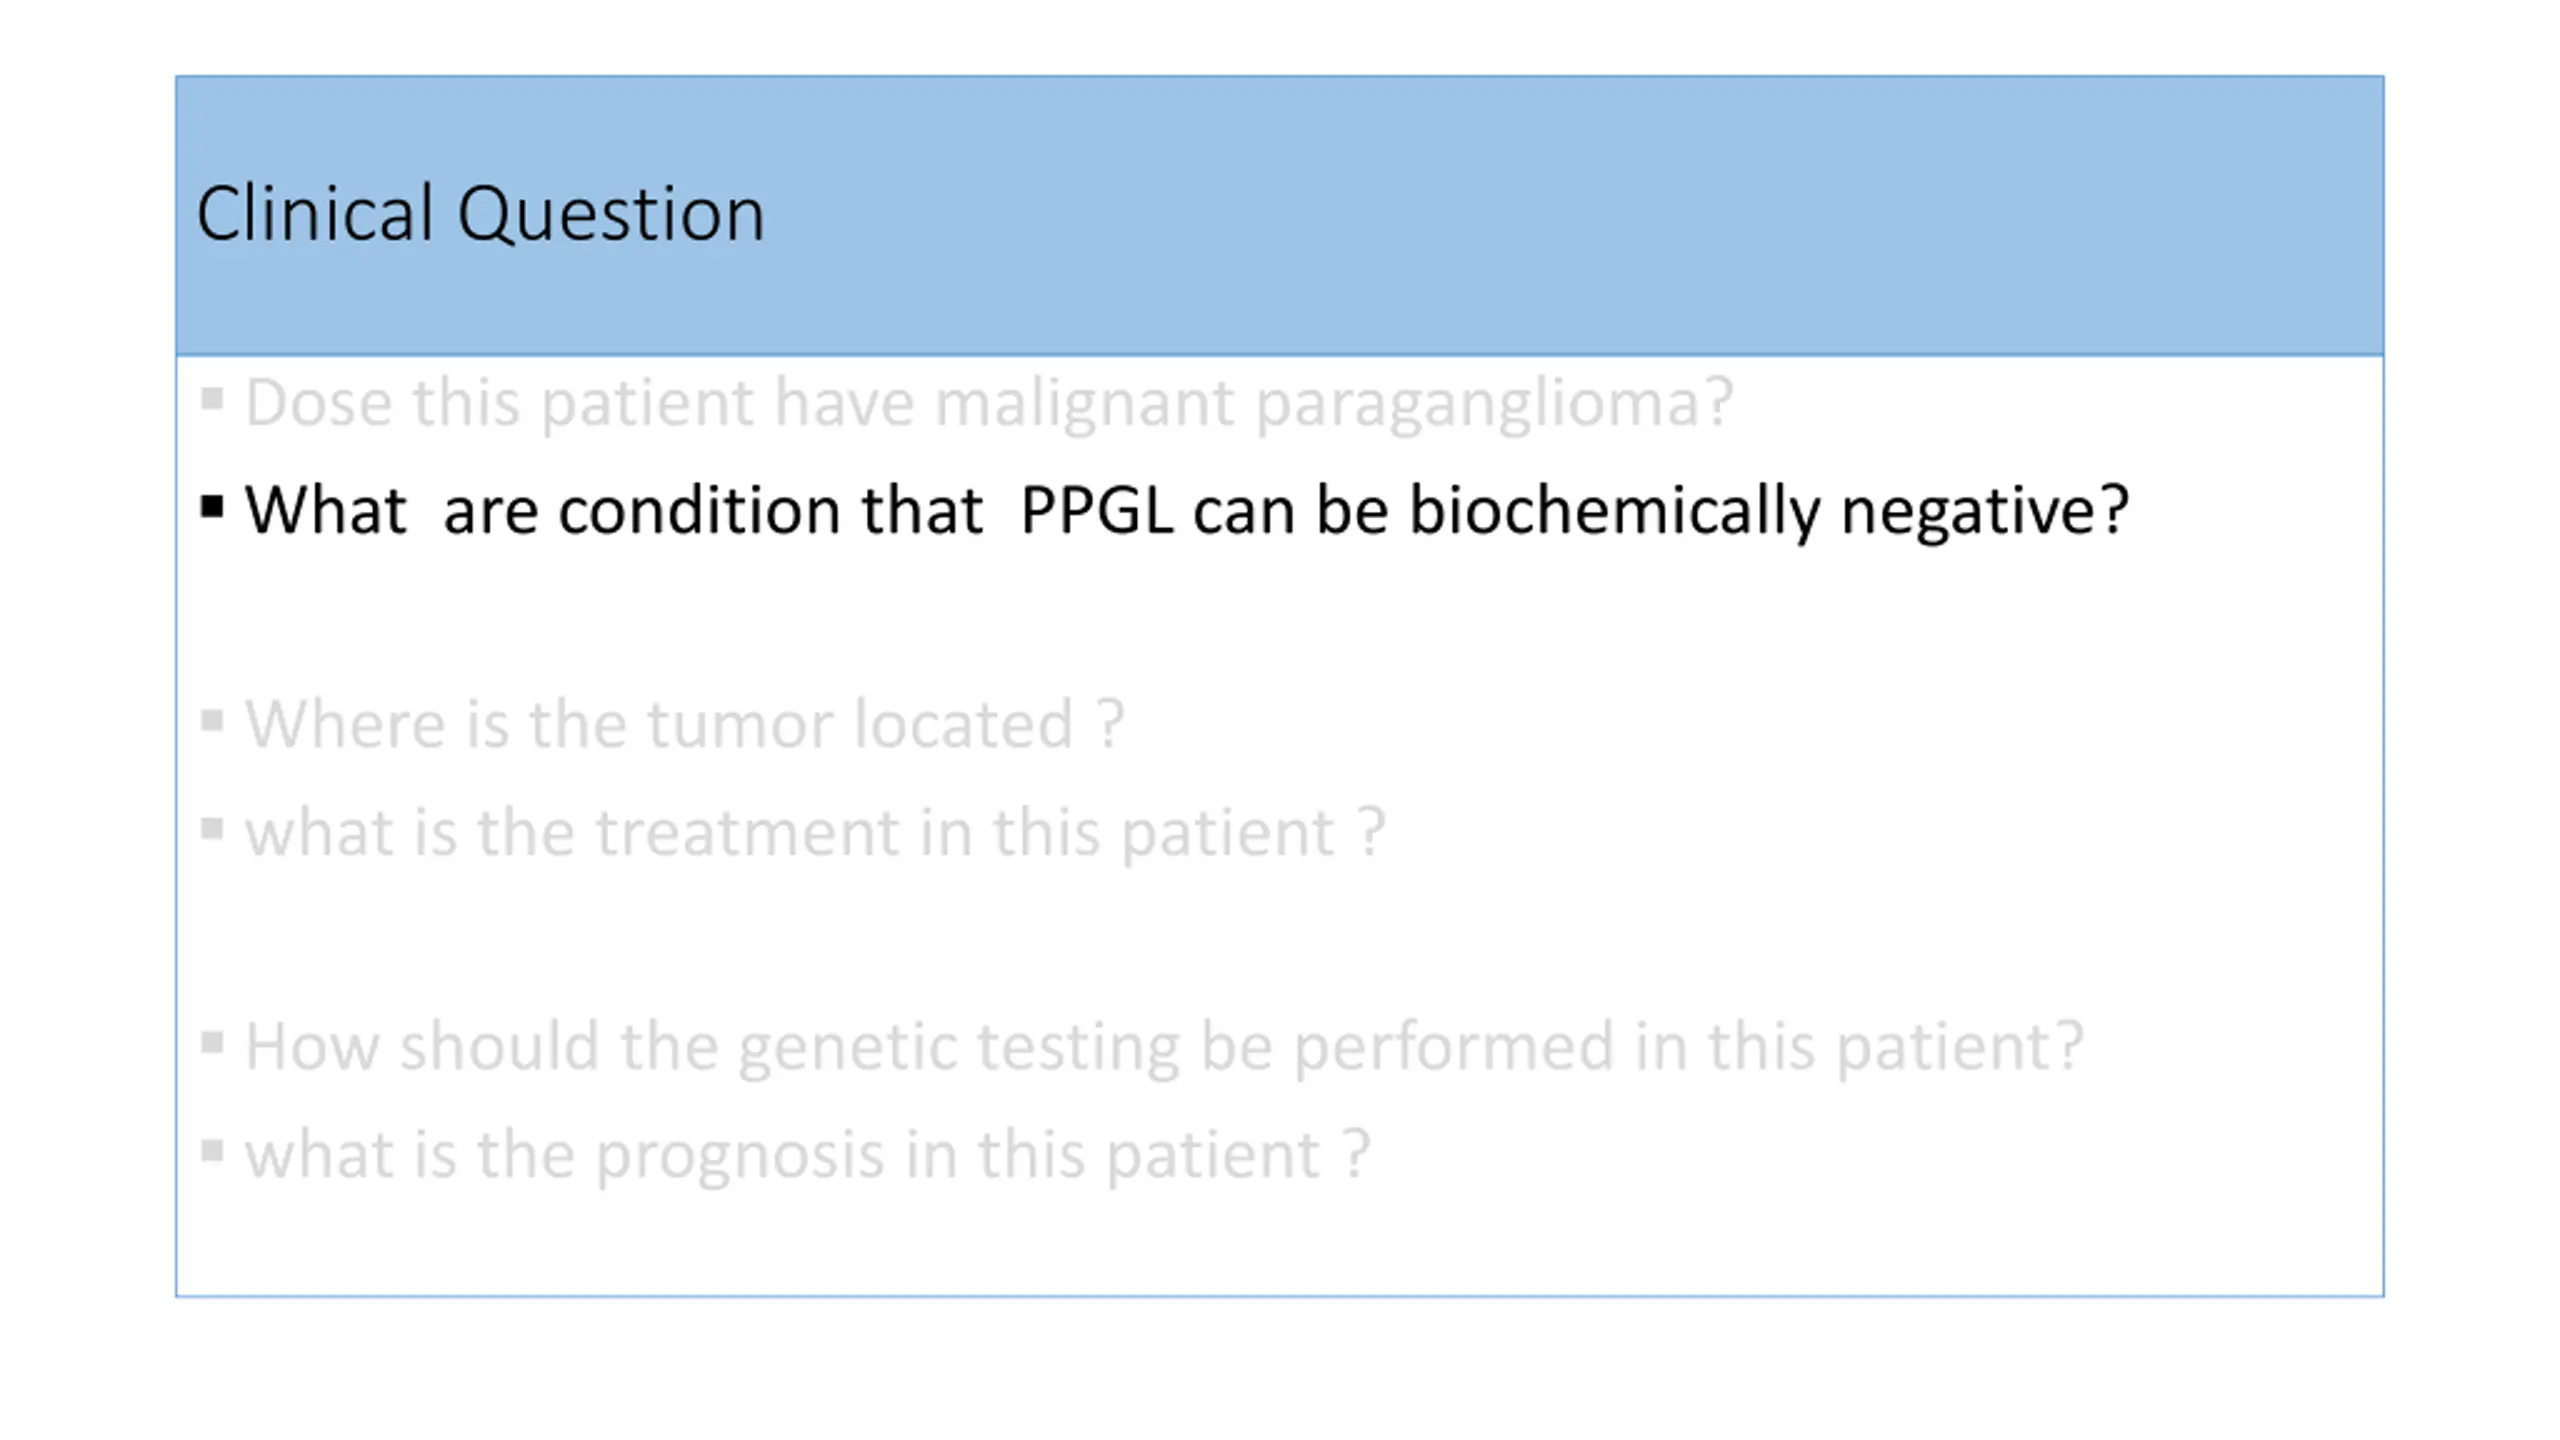
Task: Click the bullet before "How should the genetic testing"
Action: (x=211, y=1043)
